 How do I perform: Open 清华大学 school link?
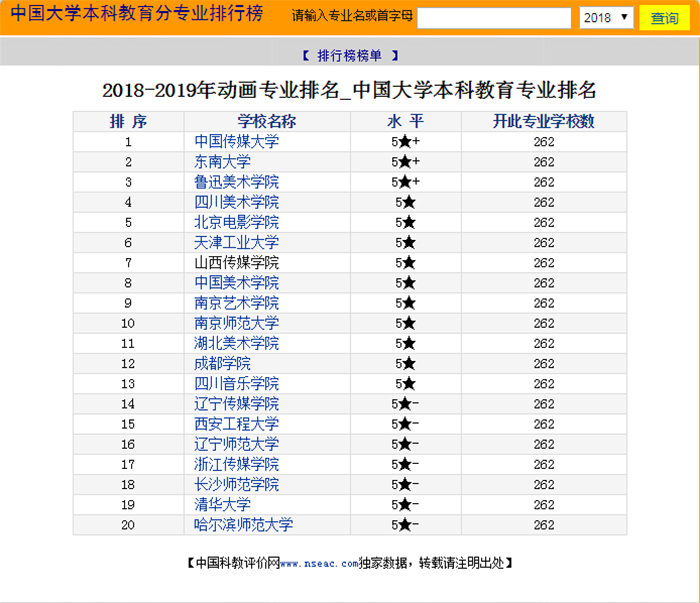point(222,505)
